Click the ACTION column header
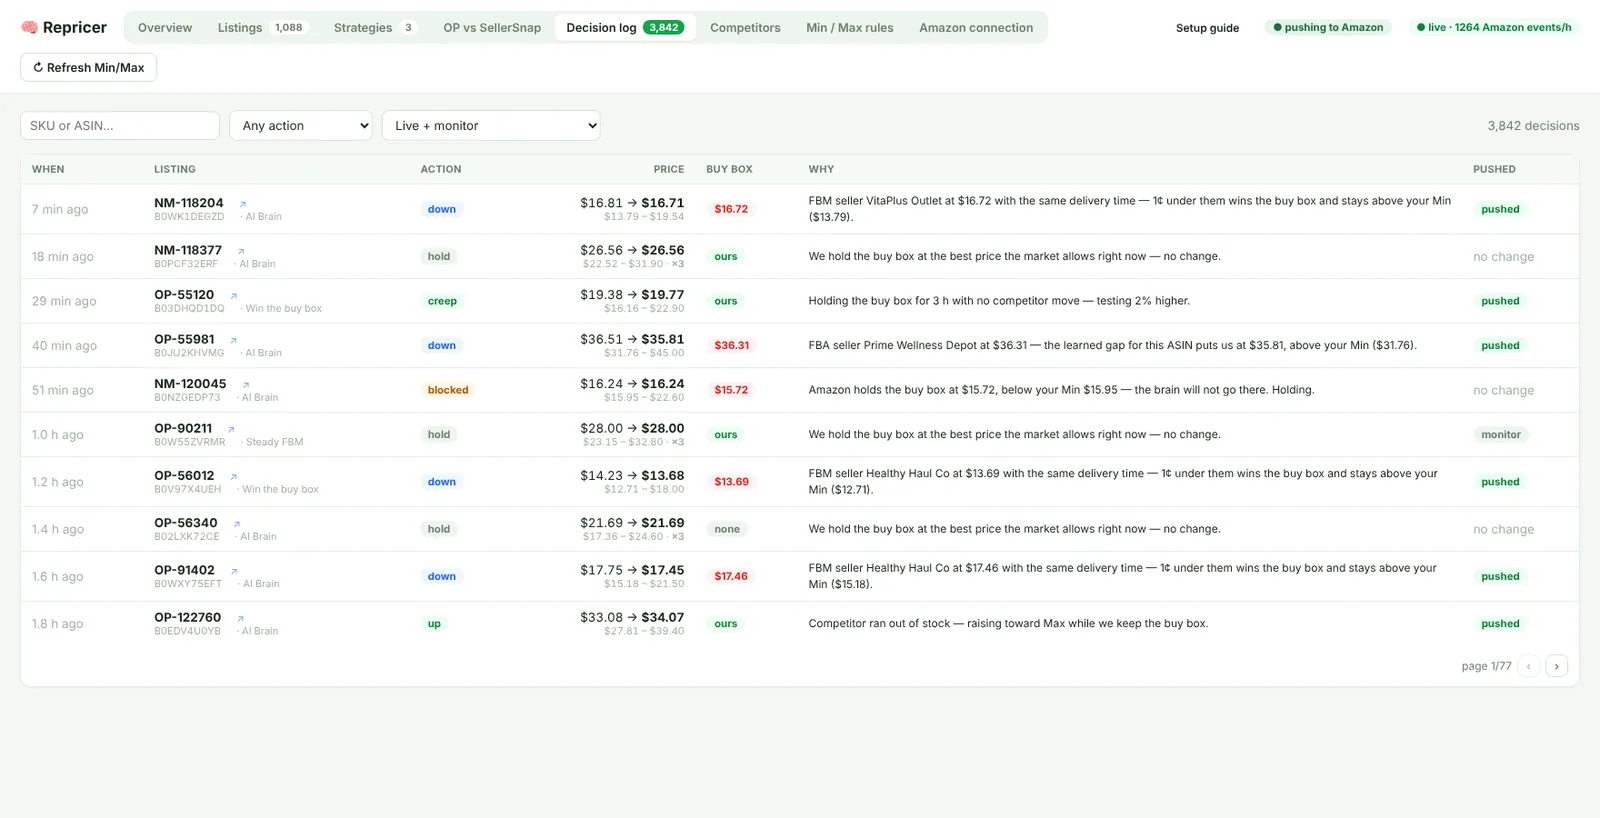 [441, 169]
